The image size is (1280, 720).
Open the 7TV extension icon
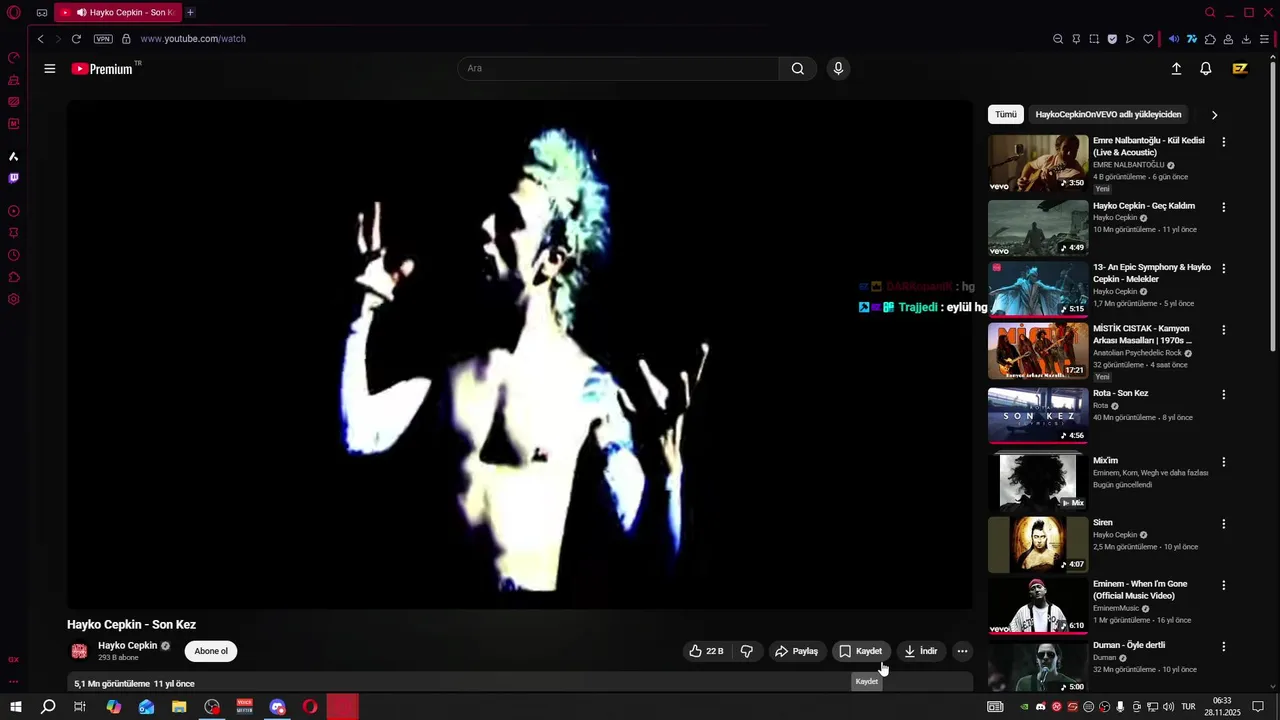coord(1192,39)
